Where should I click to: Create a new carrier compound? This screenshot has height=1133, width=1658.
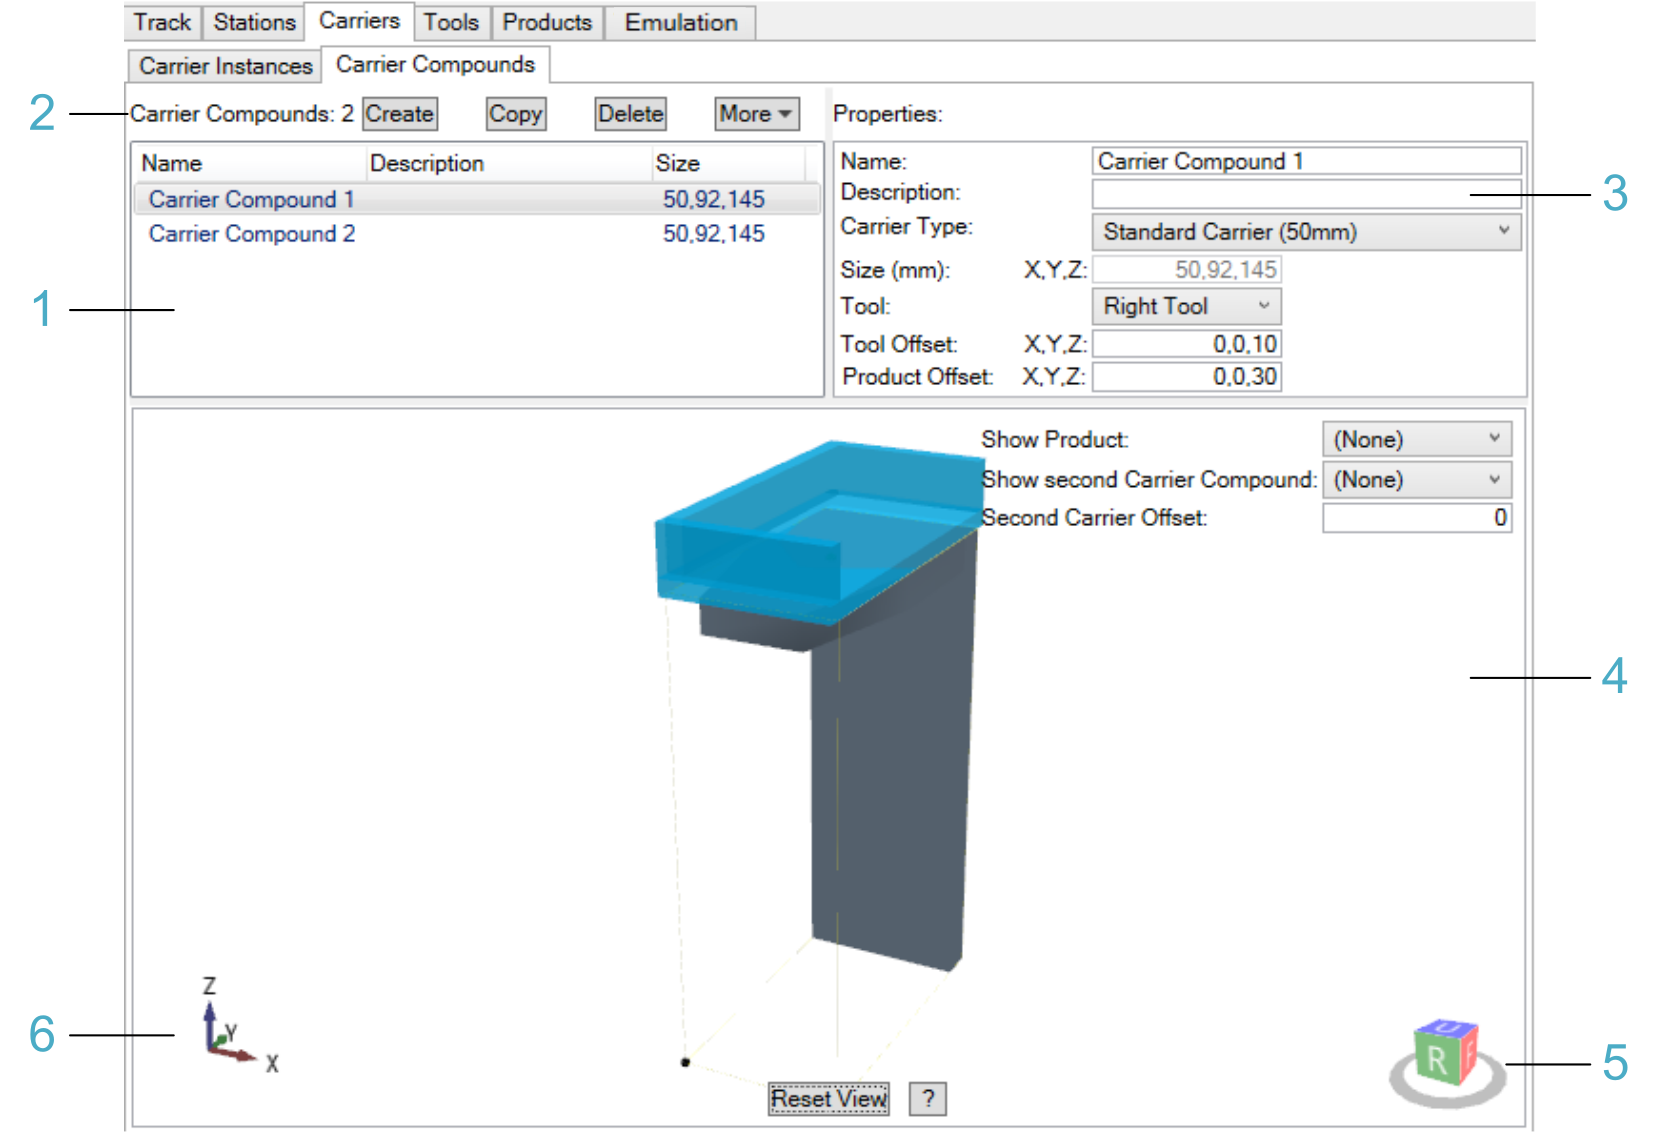399,114
